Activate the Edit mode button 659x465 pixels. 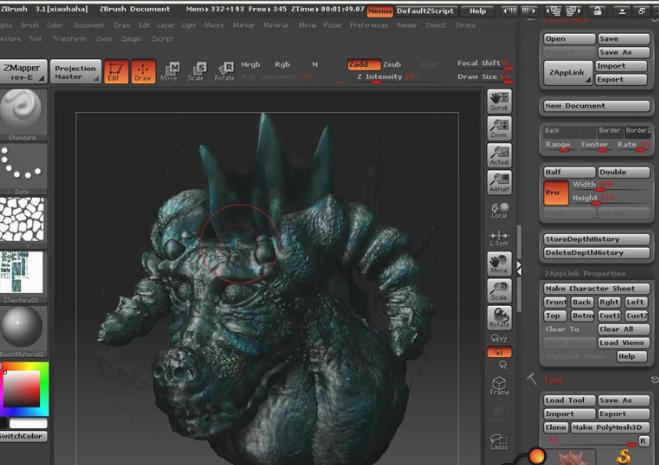click(116, 72)
